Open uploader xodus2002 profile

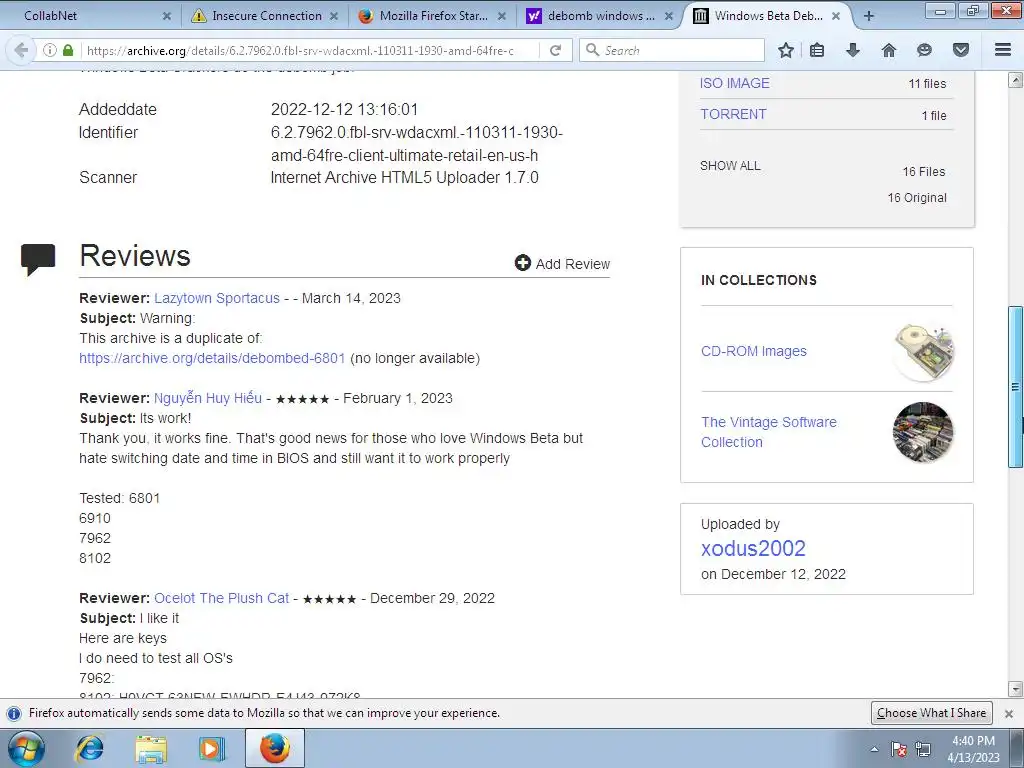tap(753, 549)
